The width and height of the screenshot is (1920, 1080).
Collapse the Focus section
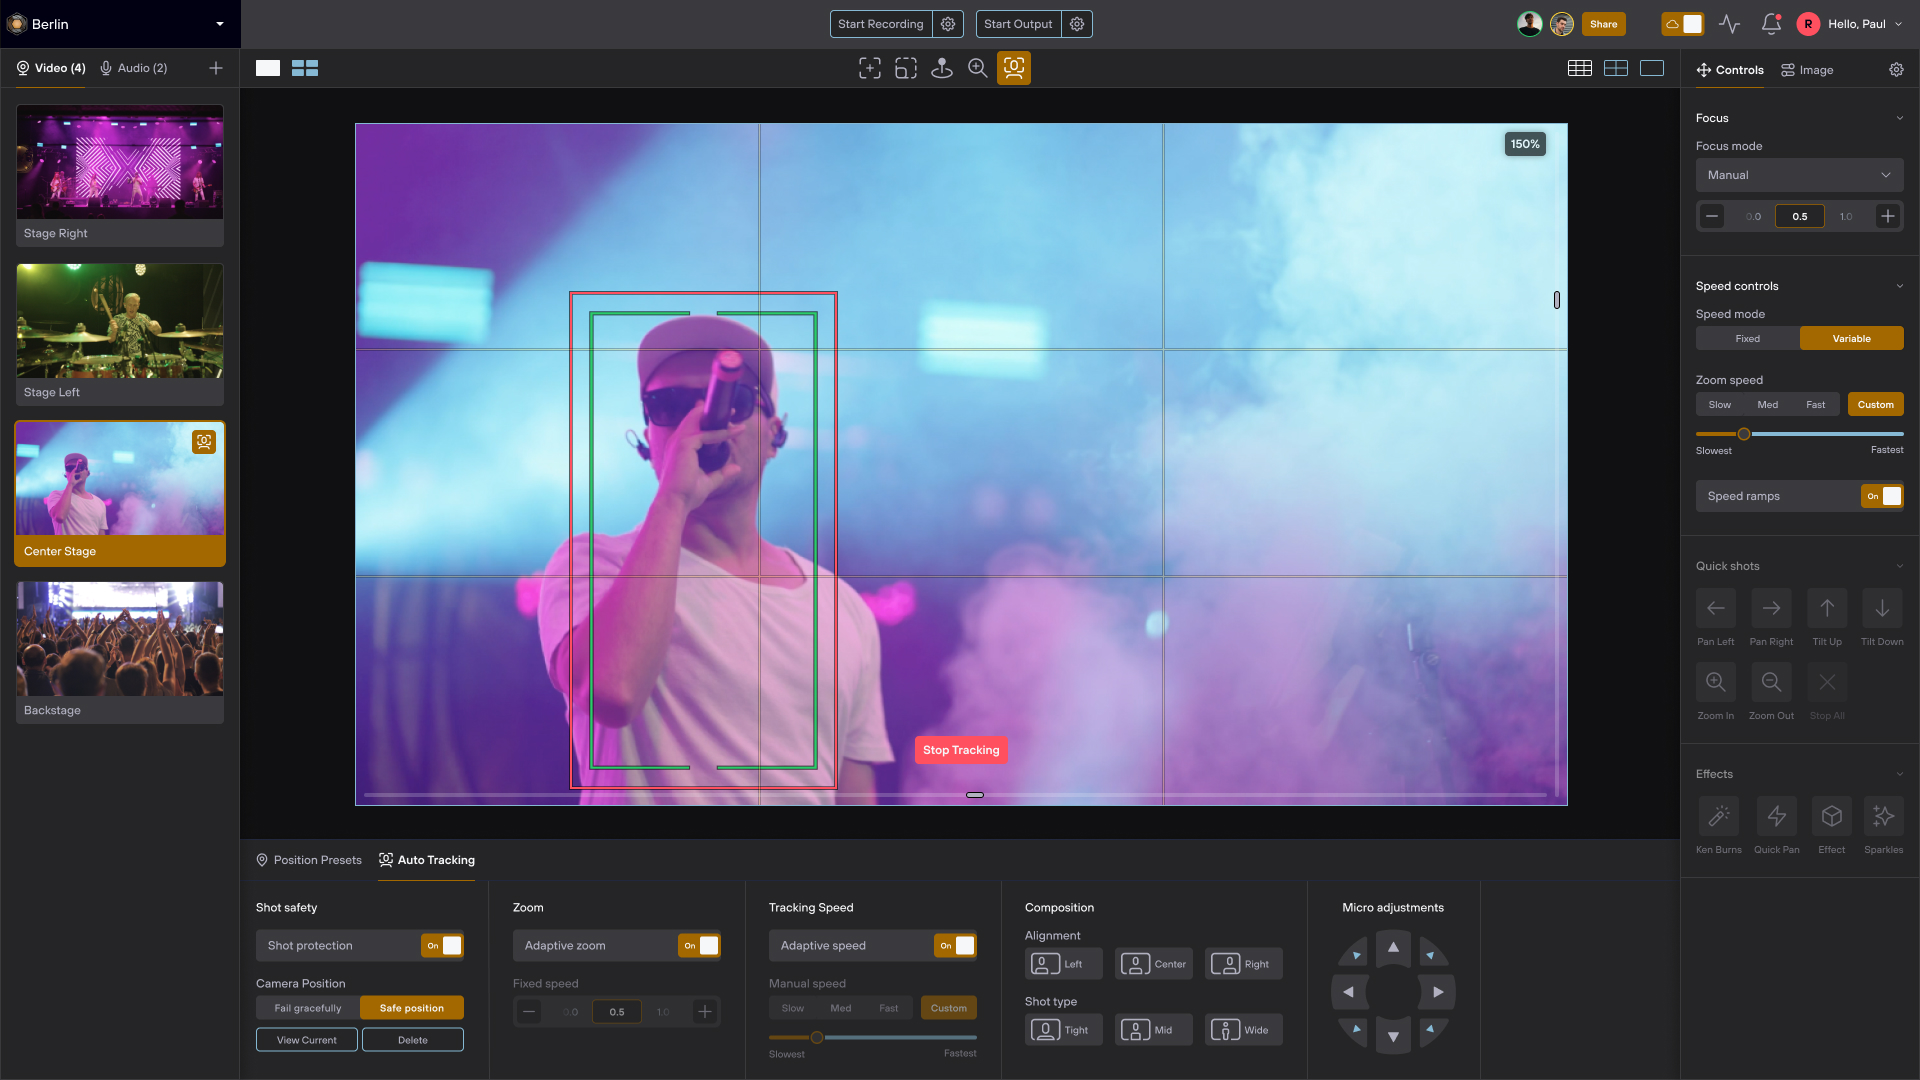coord(1899,118)
